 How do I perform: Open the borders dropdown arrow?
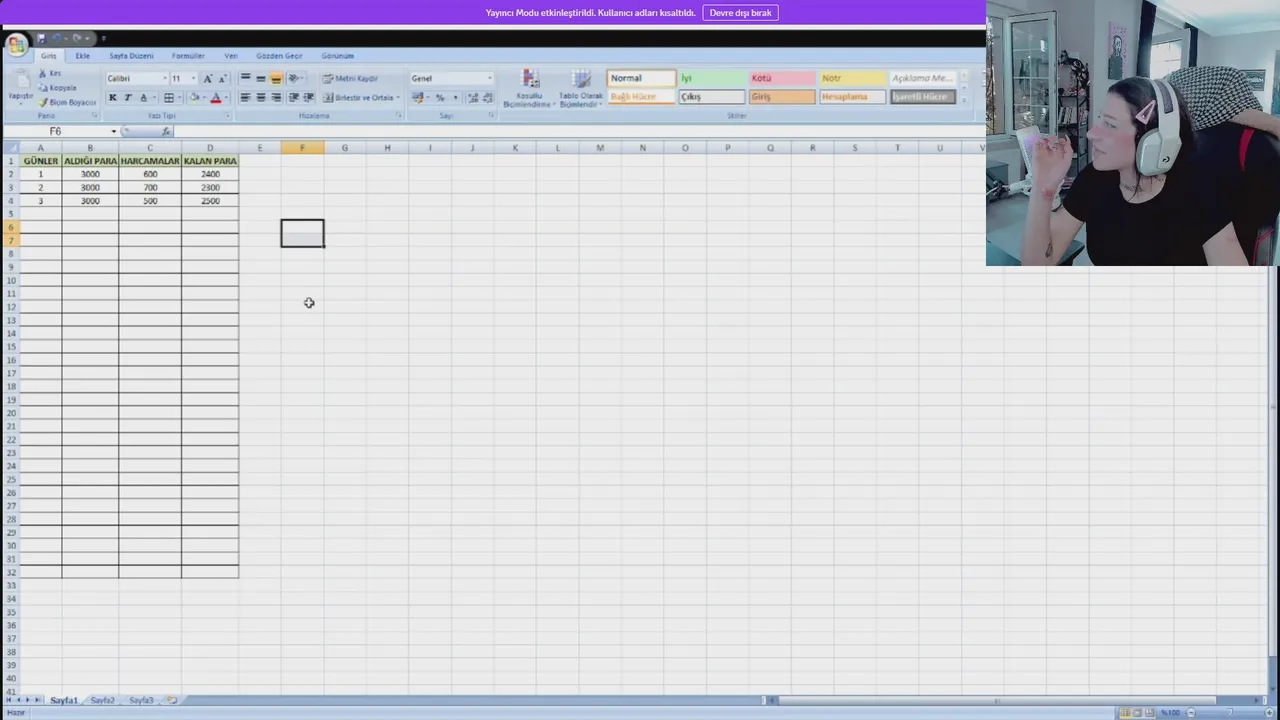[178, 98]
